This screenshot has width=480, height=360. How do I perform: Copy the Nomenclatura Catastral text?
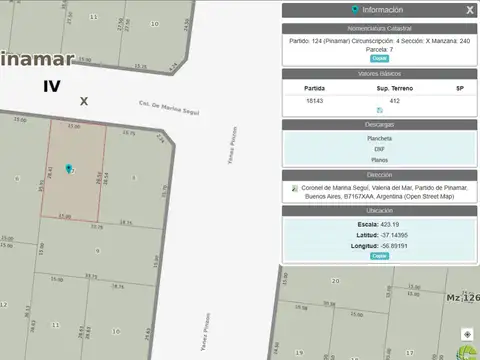[x=379, y=58]
